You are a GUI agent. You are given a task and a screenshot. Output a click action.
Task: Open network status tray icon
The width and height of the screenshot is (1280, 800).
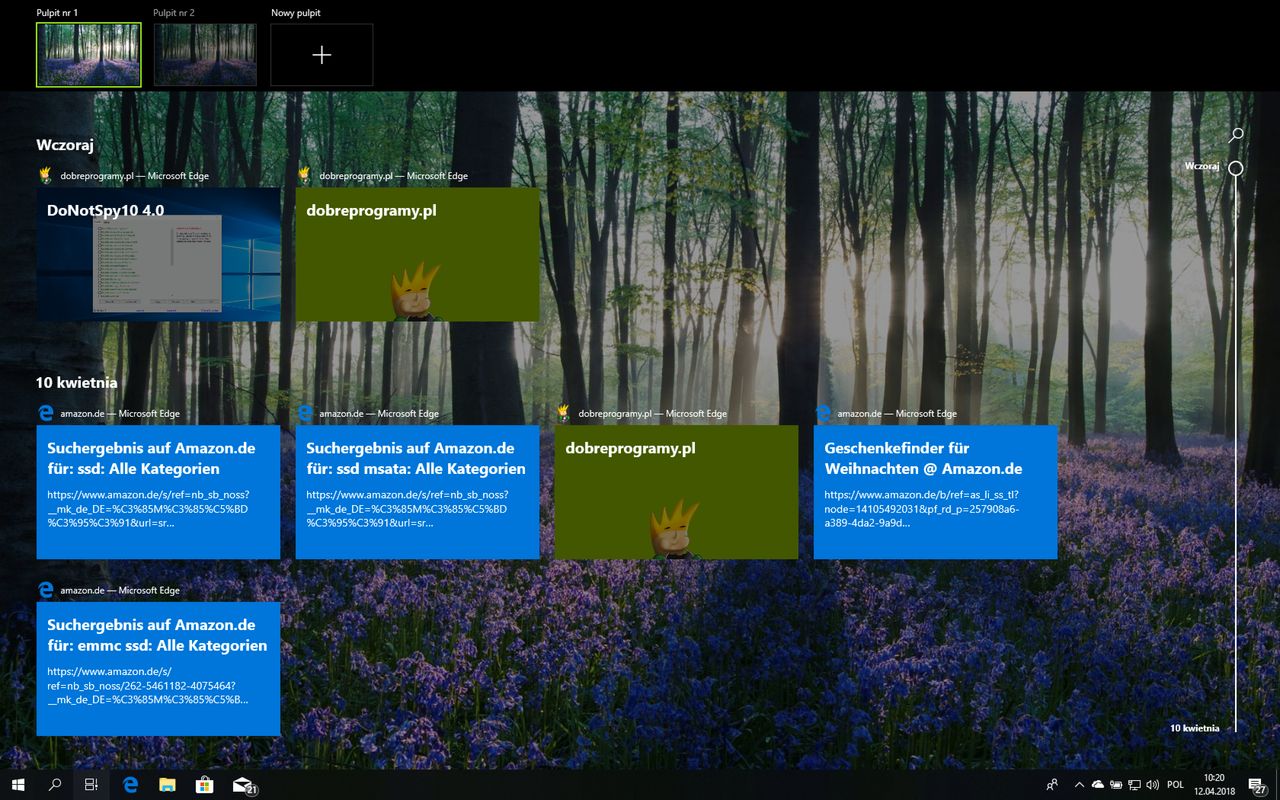pyautogui.click(x=1134, y=785)
